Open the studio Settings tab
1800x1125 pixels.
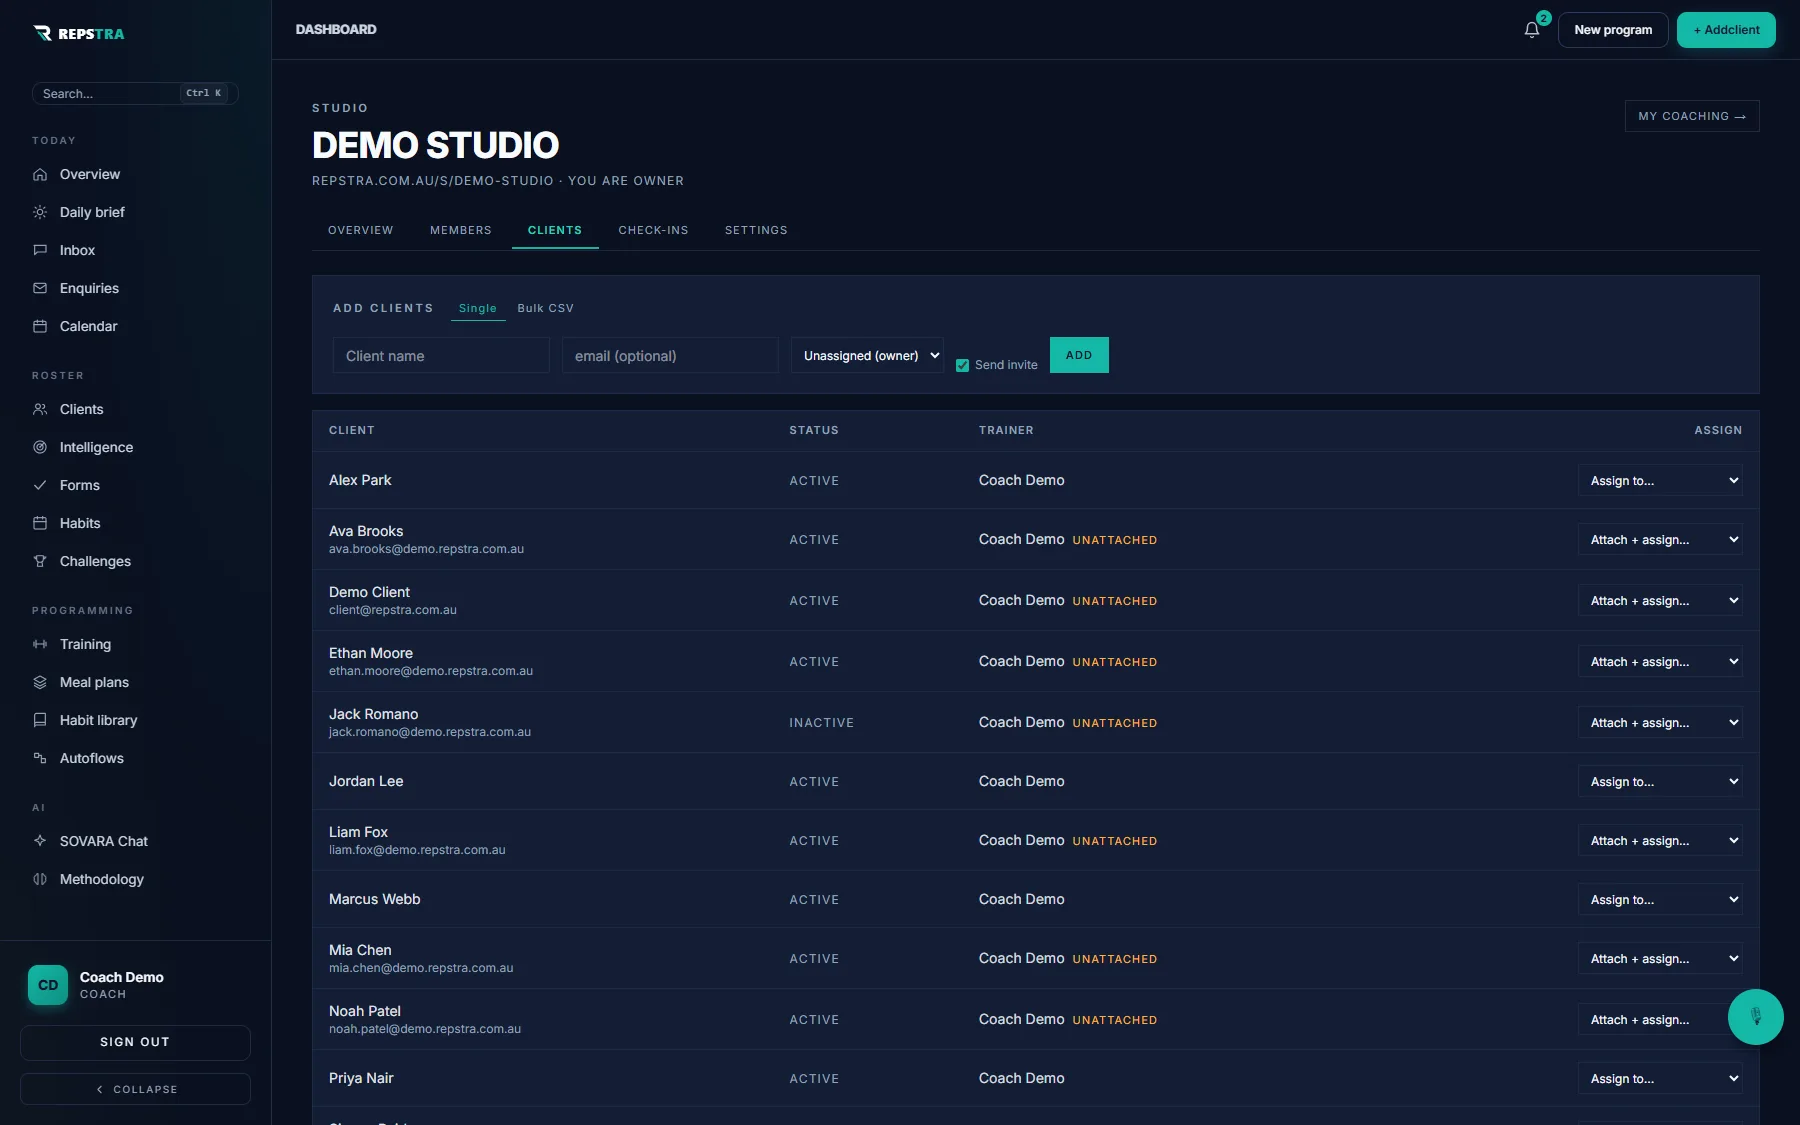756,230
